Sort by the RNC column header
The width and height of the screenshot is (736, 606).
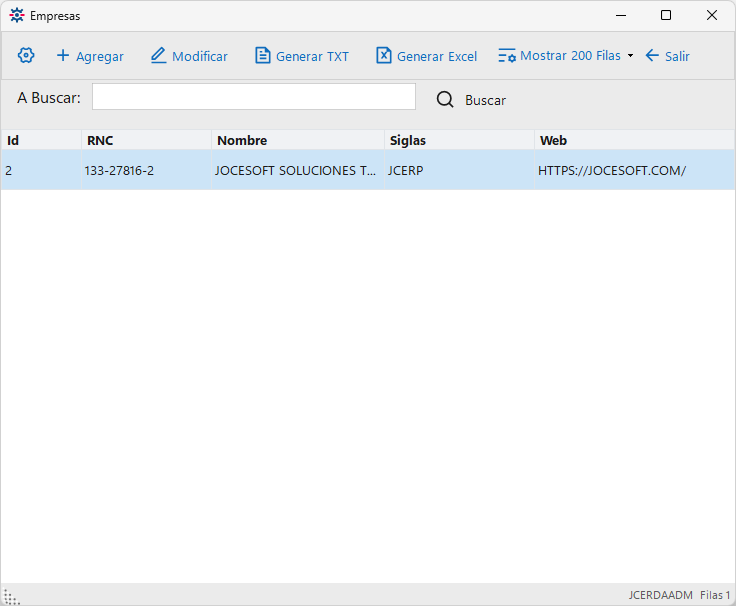[x=146, y=140]
